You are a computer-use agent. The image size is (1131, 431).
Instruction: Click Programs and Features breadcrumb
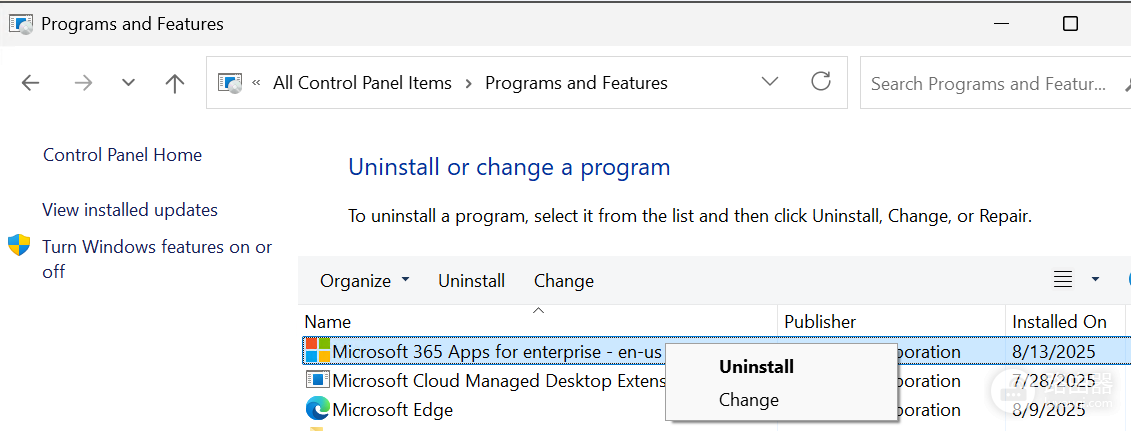click(576, 83)
